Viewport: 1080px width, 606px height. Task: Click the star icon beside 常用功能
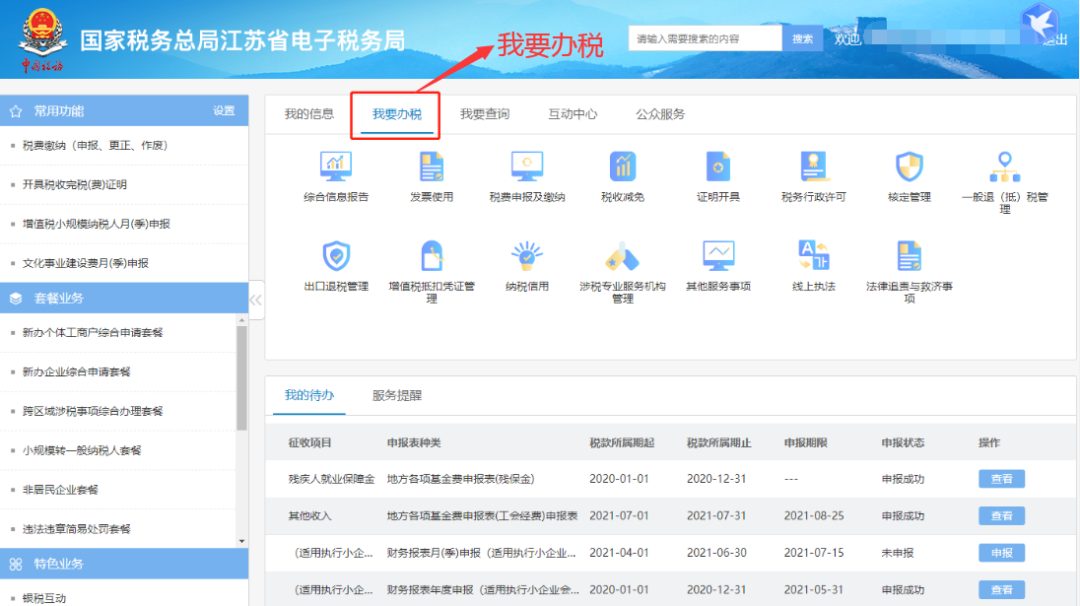tap(16, 111)
